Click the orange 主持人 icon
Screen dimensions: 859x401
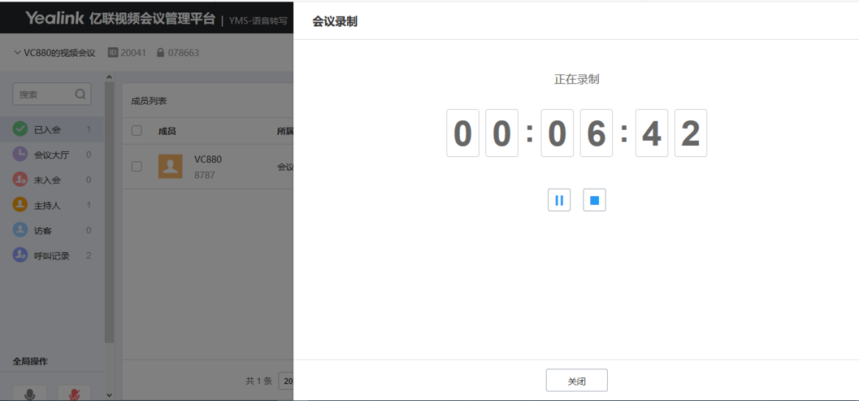[x=20, y=205]
